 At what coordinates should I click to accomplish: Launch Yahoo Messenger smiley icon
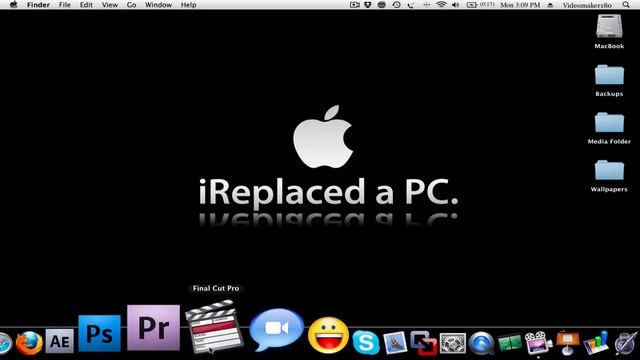coord(329,336)
